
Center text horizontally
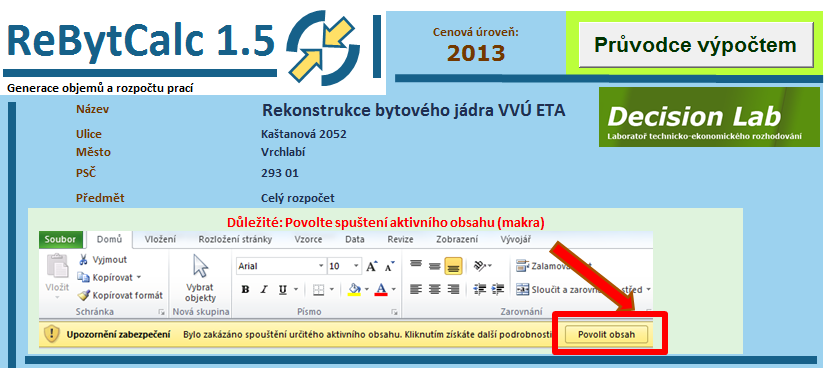pyautogui.click(x=435, y=289)
